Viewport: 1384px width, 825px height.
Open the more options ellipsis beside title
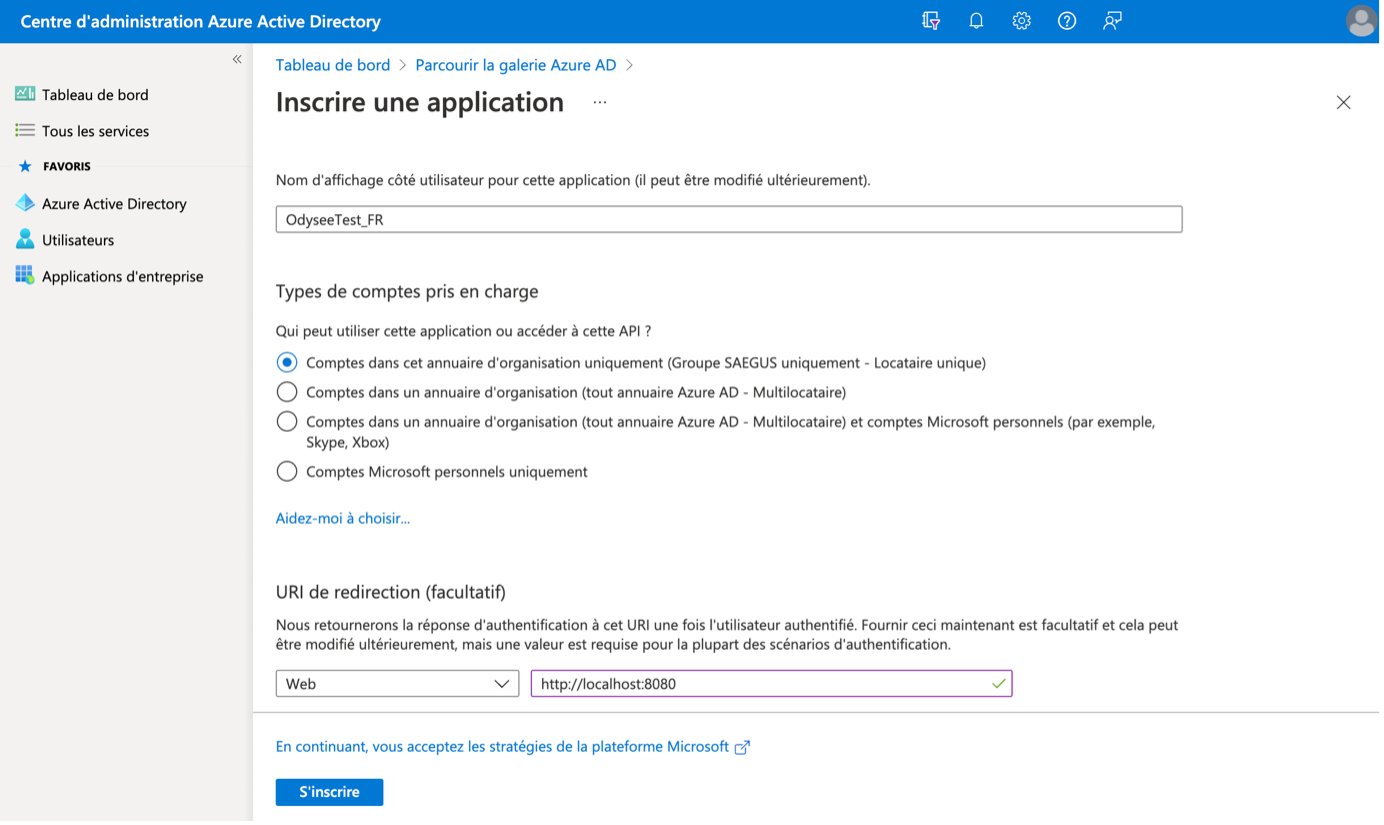[602, 103]
